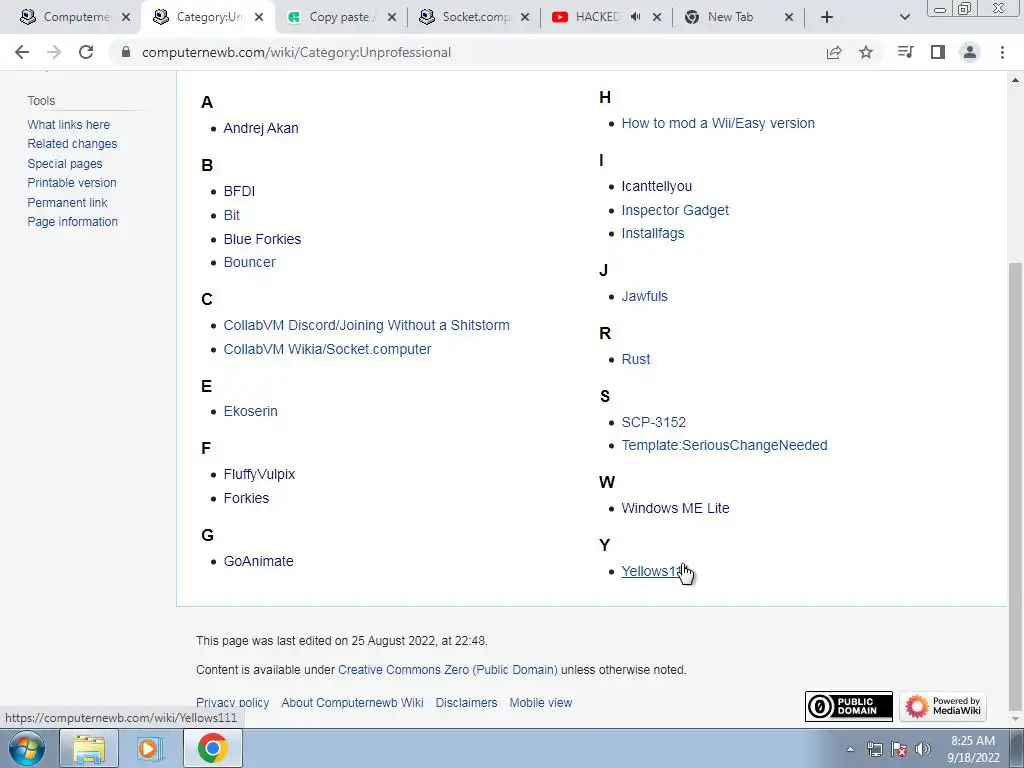Viewport: 1024px width, 768px height.
Task: Open the GoAnimate page
Action: [258, 561]
